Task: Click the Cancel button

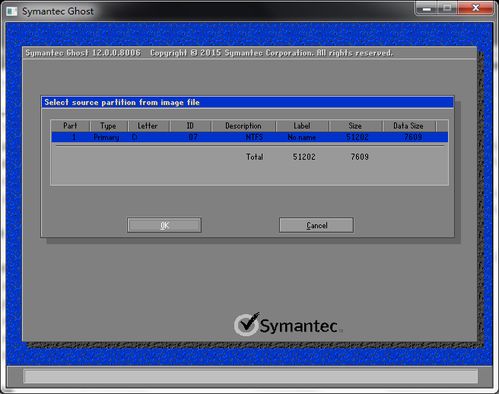Action: (316, 225)
